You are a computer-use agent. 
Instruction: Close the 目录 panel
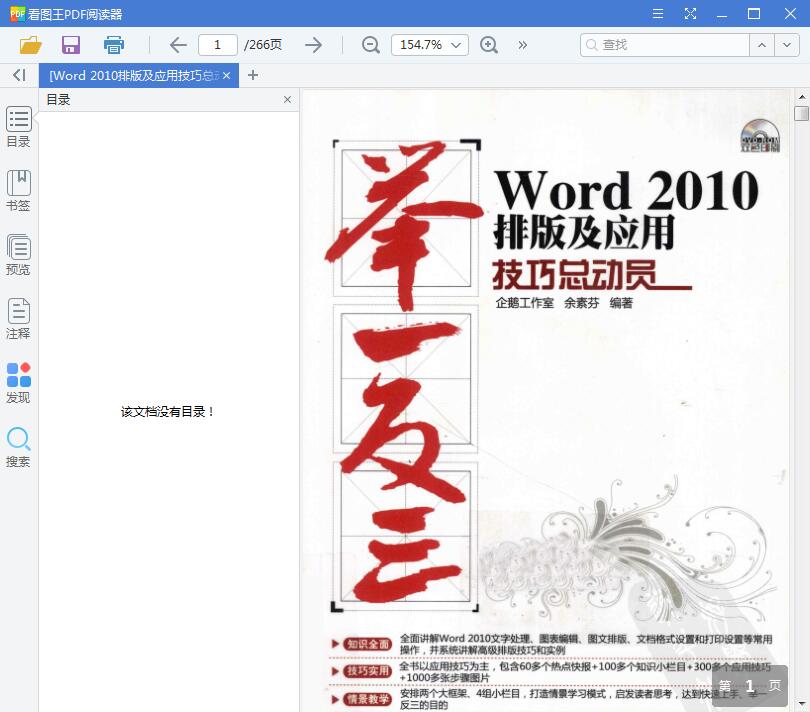pos(287,99)
